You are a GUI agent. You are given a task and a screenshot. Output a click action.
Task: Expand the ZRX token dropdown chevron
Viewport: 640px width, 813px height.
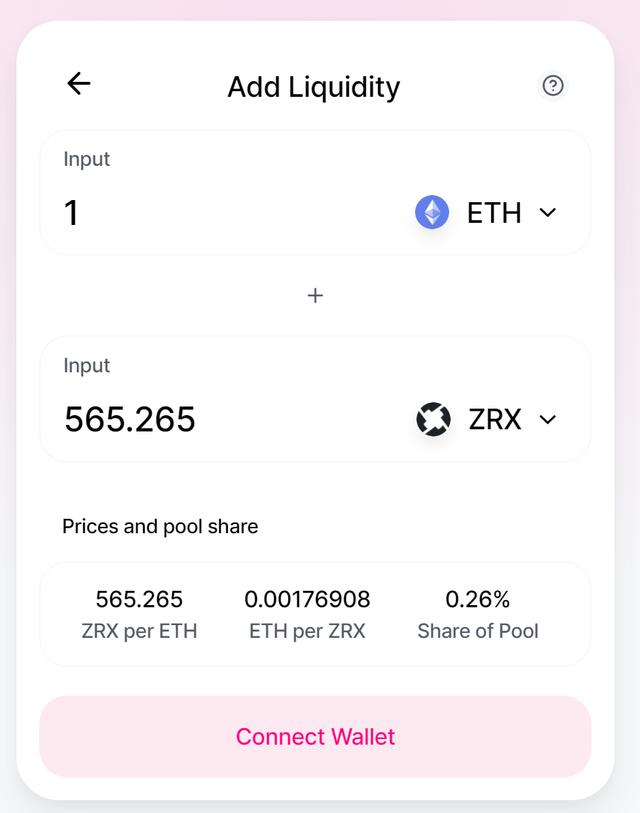pyautogui.click(x=548, y=419)
